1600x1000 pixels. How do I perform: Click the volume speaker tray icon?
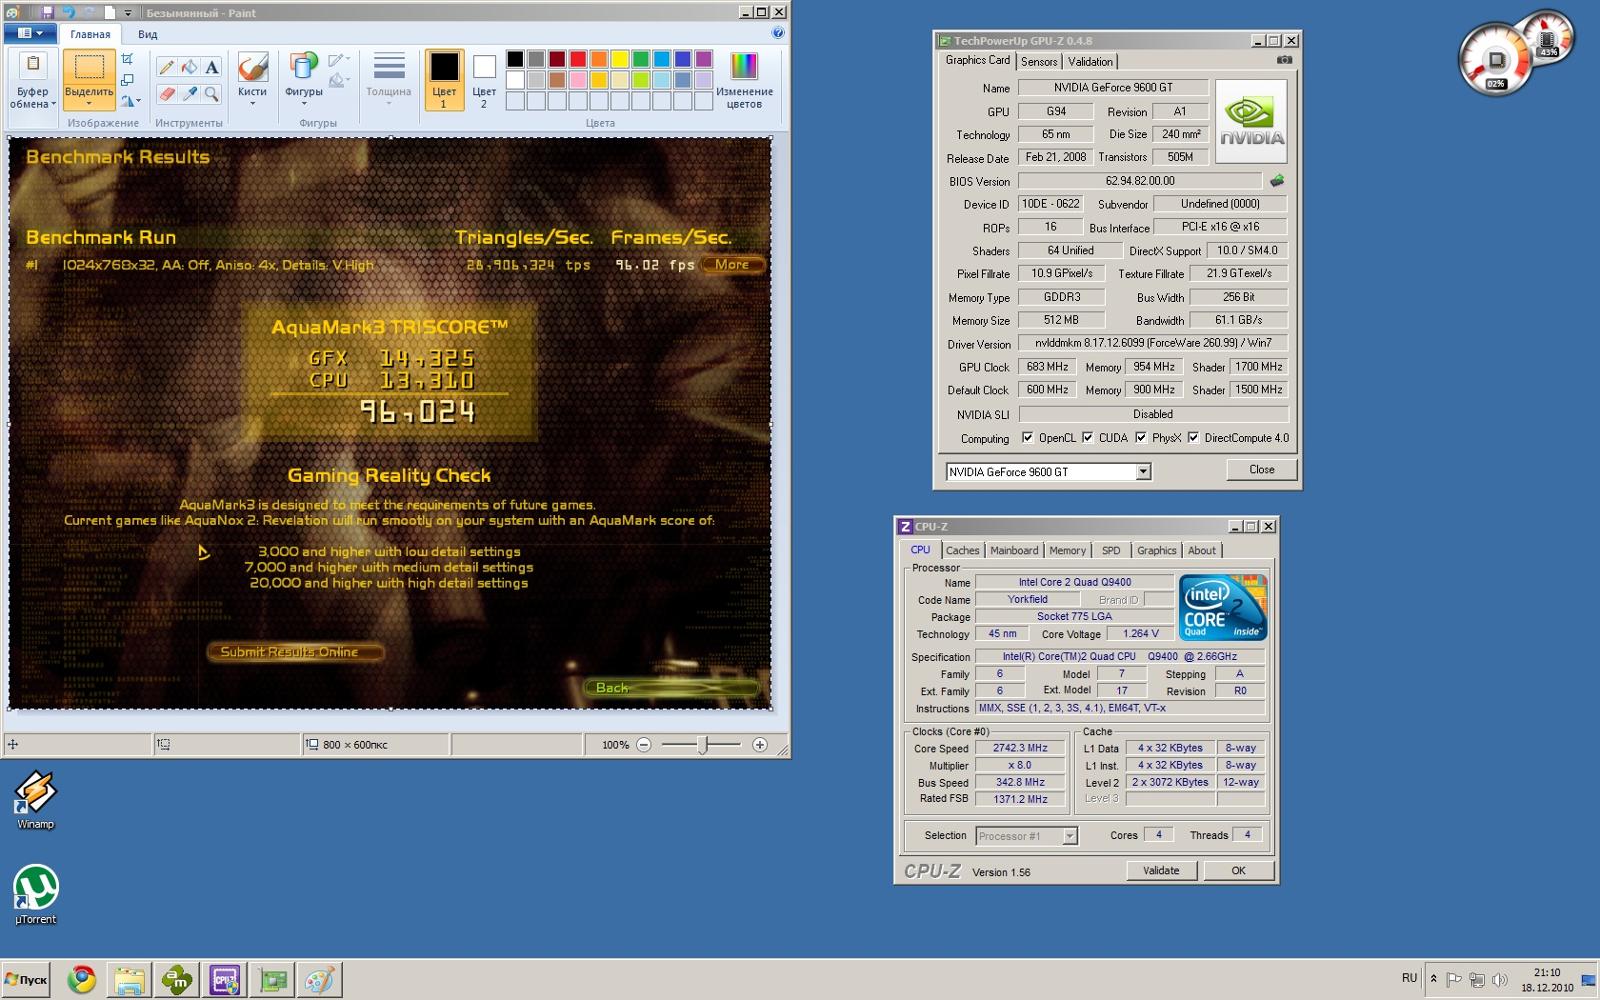1499,980
